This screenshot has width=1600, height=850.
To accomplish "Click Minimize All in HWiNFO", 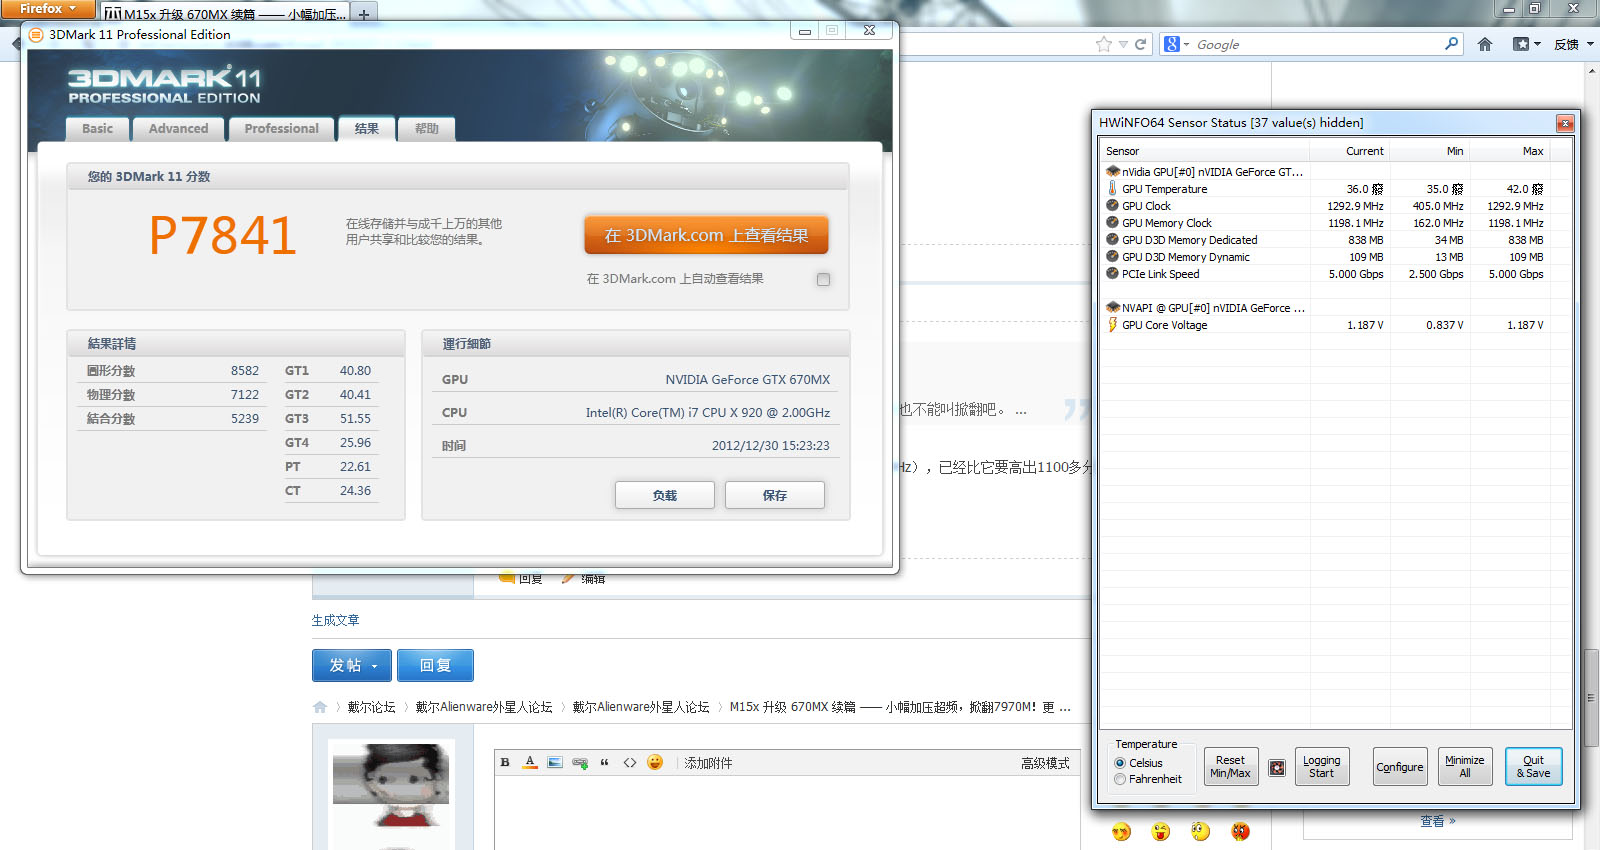I will point(1465,767).
